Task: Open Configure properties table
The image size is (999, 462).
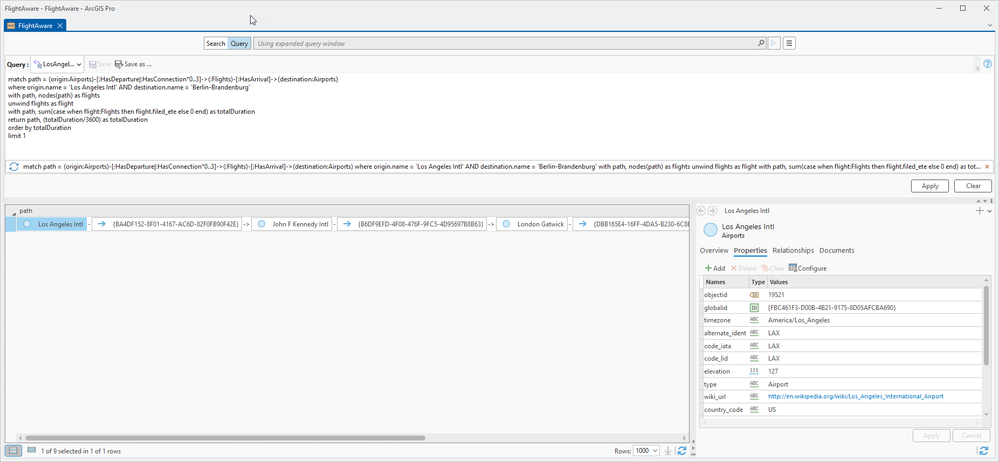Action: tap(807, 268)
